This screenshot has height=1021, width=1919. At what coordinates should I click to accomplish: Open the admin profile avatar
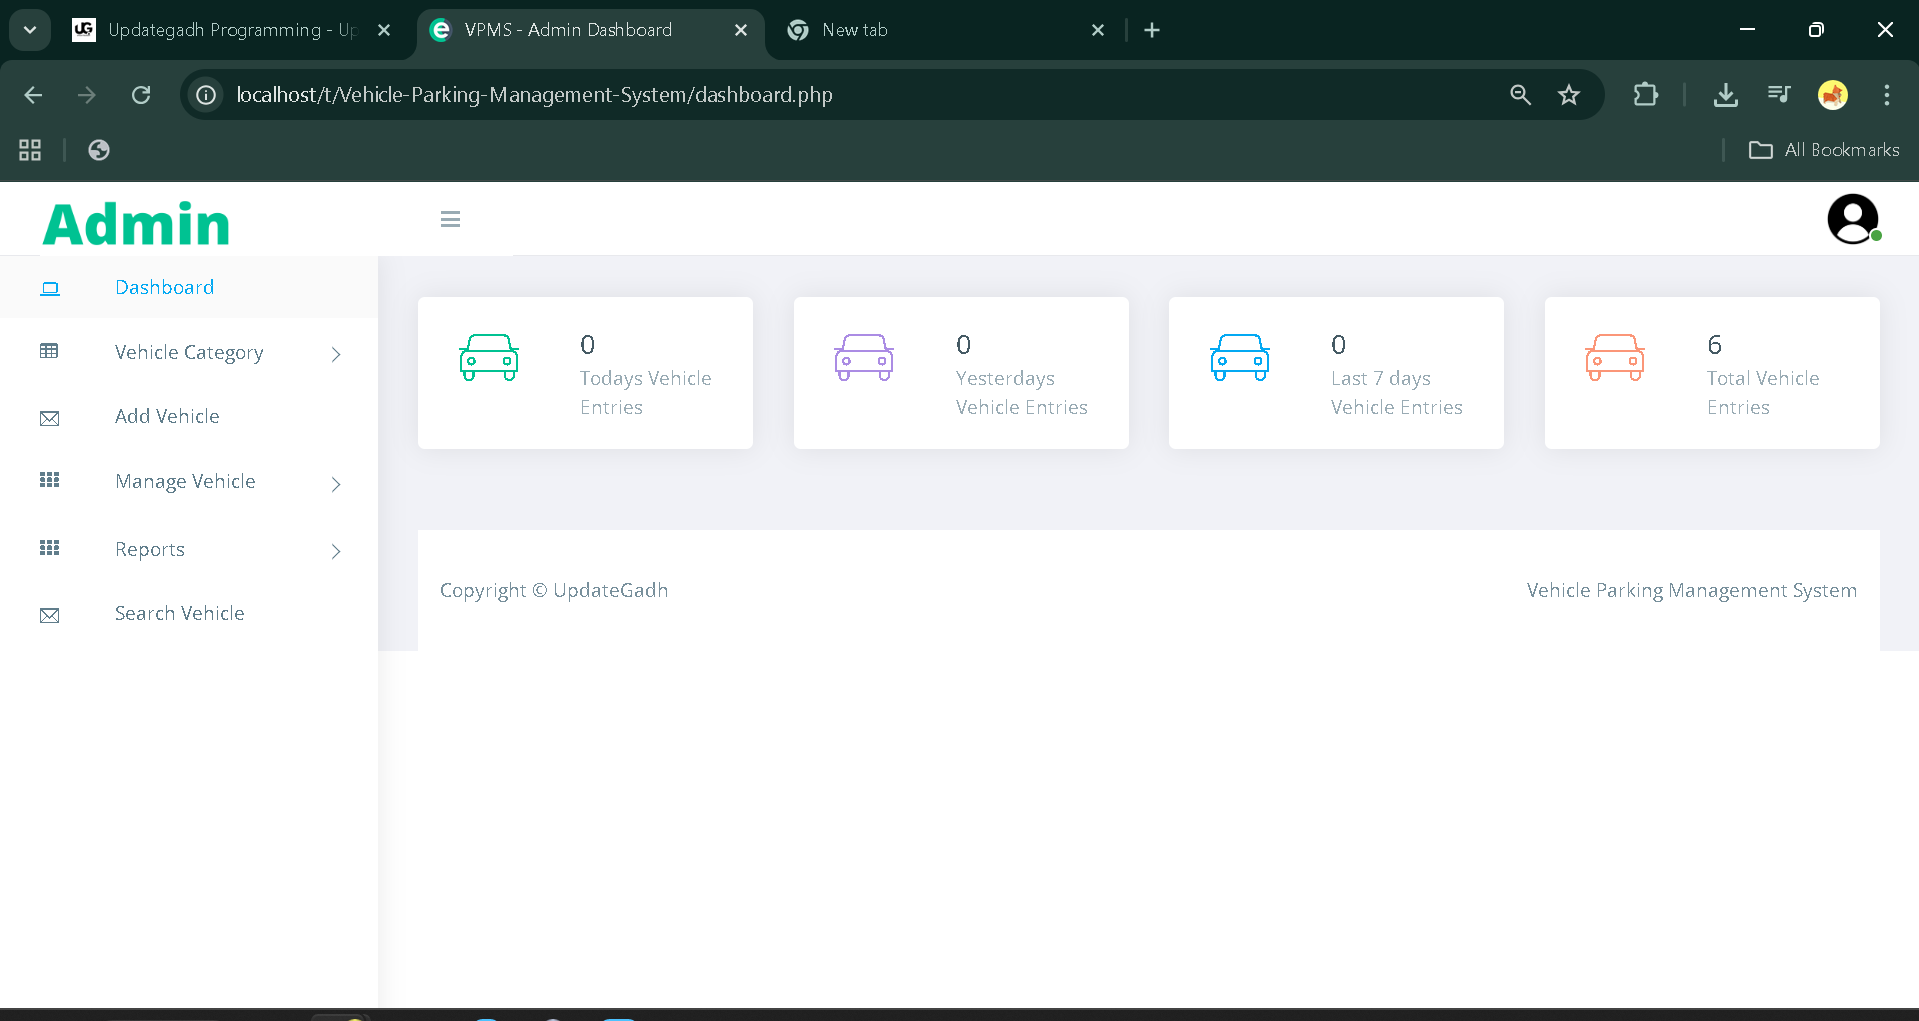[1852, 219]
